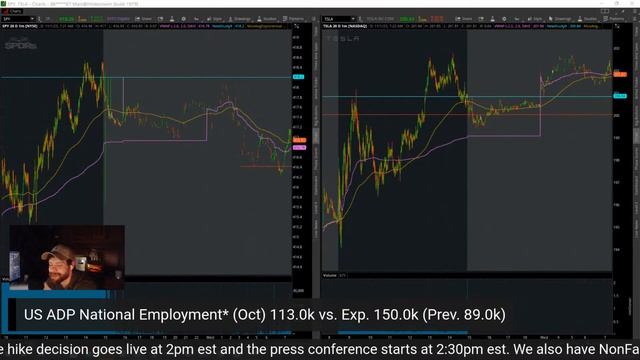640x360 pixels.
Task: Open chart grid icon on SPY toolbar
Action: (x=160, y=19)
